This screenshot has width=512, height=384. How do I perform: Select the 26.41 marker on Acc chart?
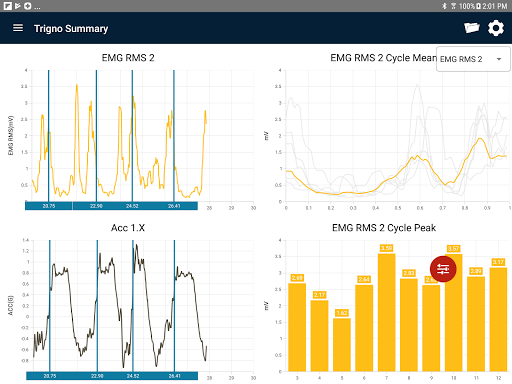pyautogui.click(x=174, y=376)
